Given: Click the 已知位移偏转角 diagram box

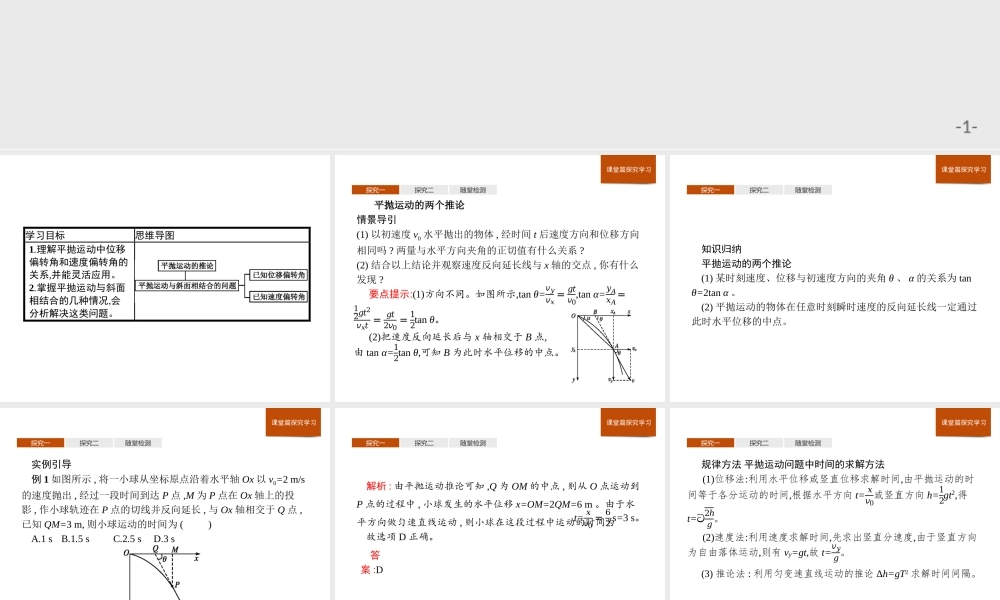Looking at the screenshot, I should [278, 276].
